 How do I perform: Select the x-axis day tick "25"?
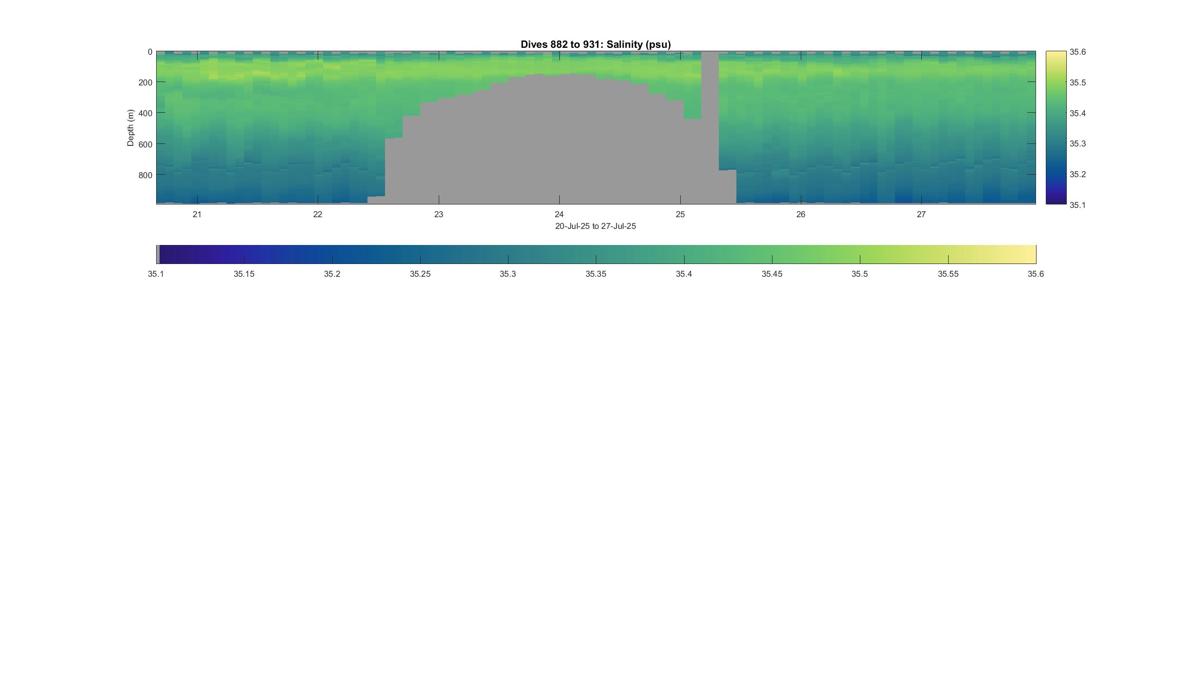coord(680,214)
